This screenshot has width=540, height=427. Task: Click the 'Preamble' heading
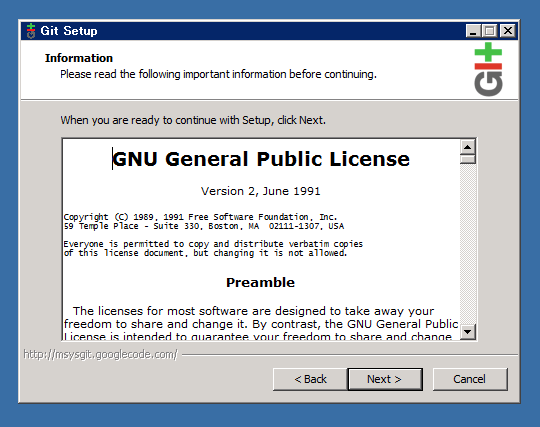point(261,282)
